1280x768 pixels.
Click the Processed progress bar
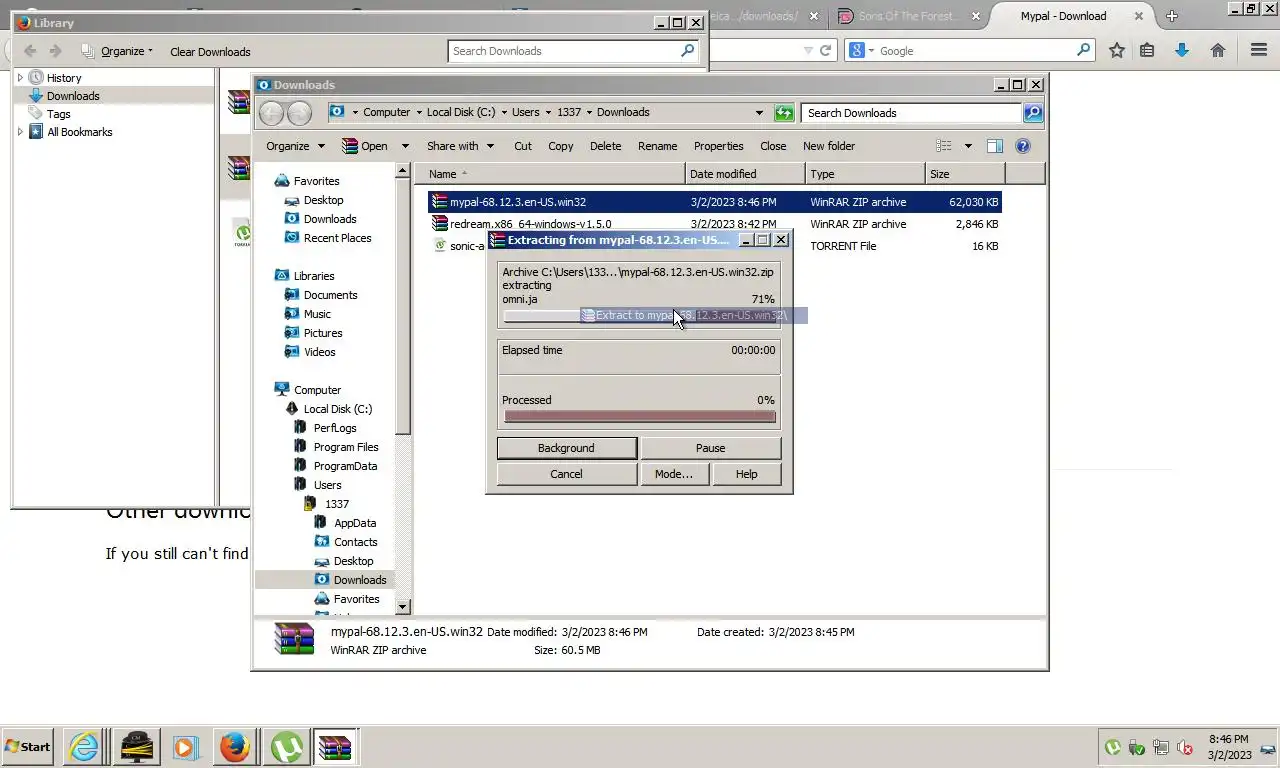[639, 417]
